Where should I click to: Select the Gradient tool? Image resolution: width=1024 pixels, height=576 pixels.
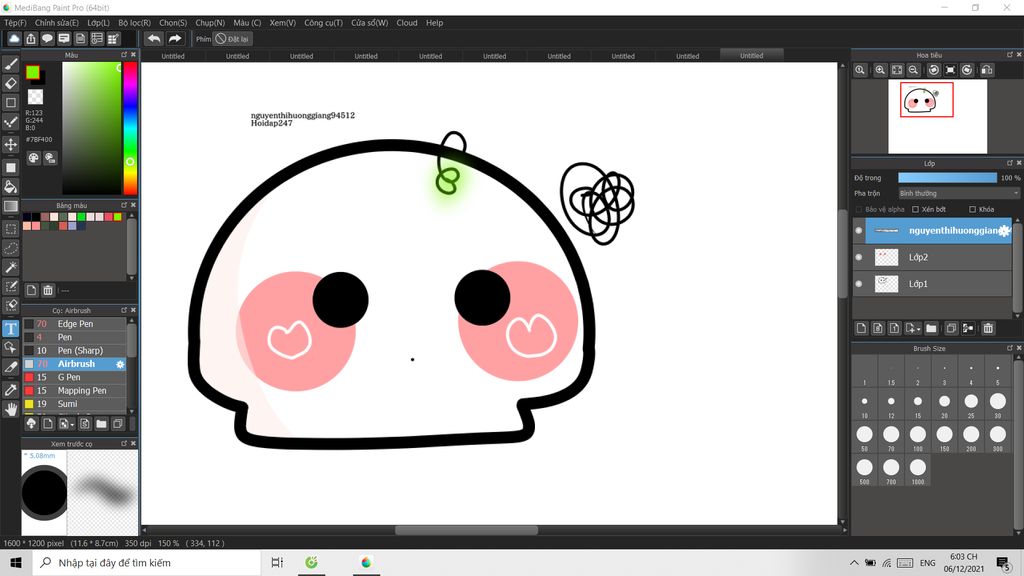coord(10,206)
